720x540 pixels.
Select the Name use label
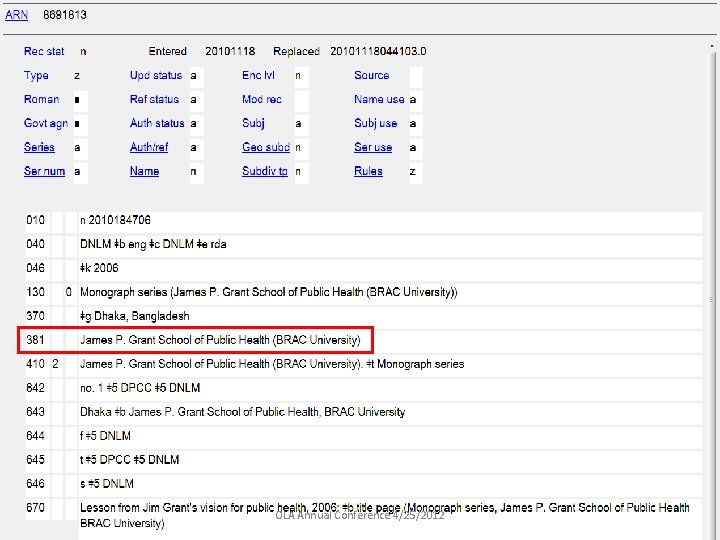(379, 99)
